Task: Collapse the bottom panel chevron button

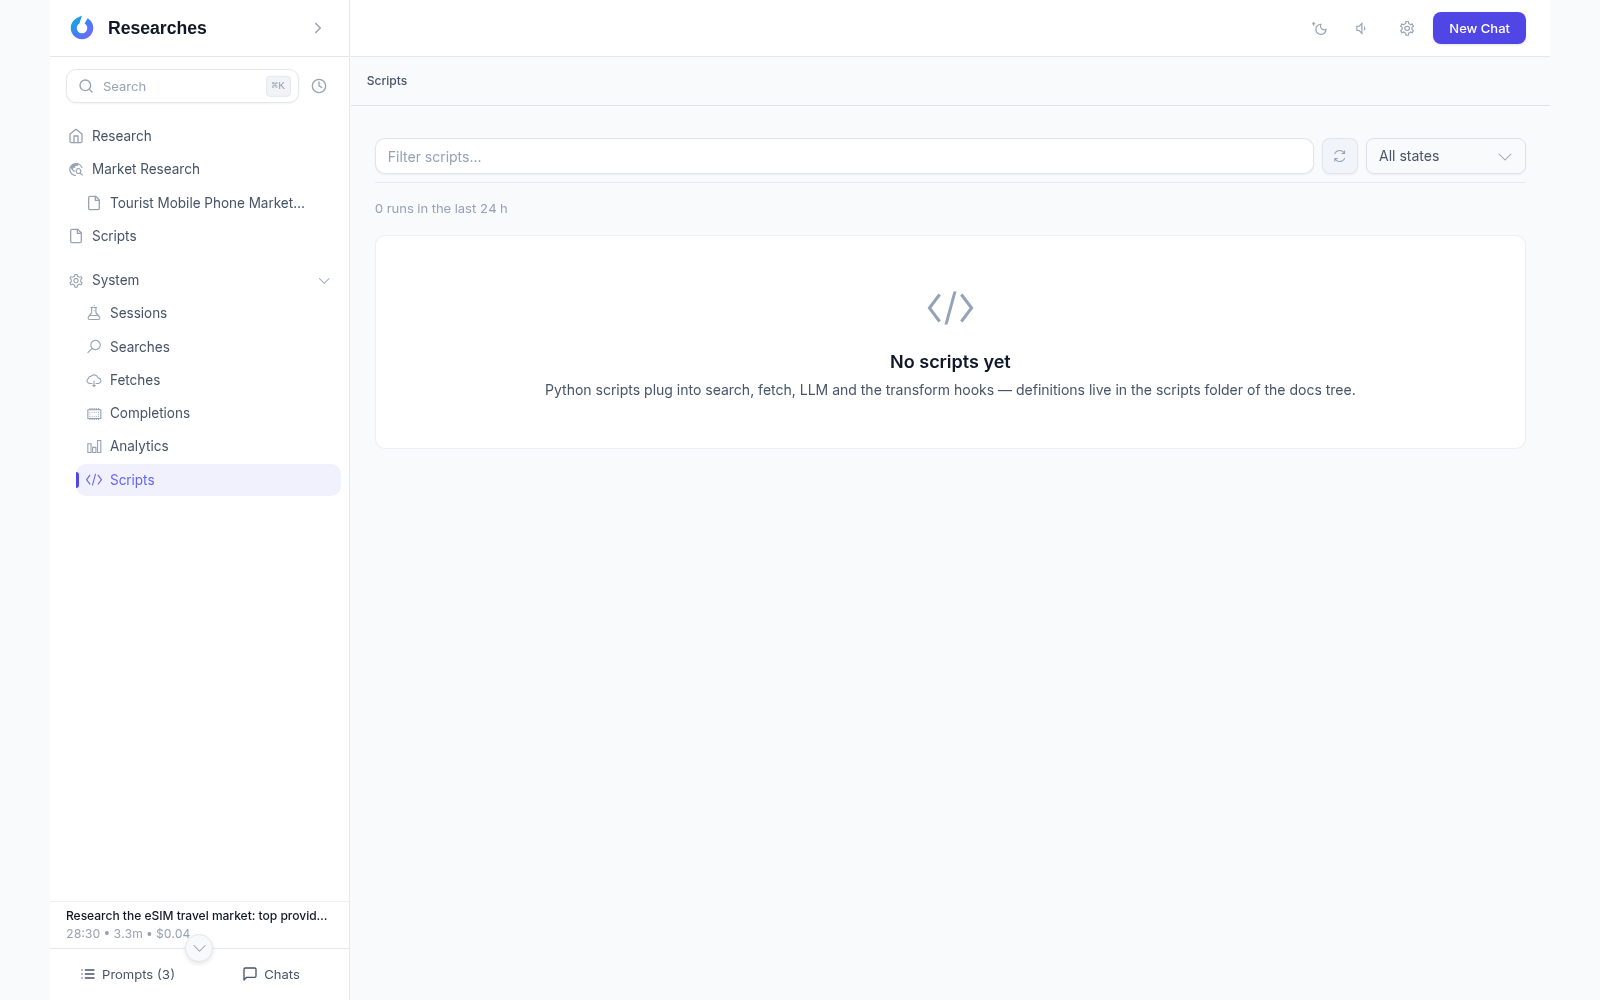Action: (x=199, y=948)
